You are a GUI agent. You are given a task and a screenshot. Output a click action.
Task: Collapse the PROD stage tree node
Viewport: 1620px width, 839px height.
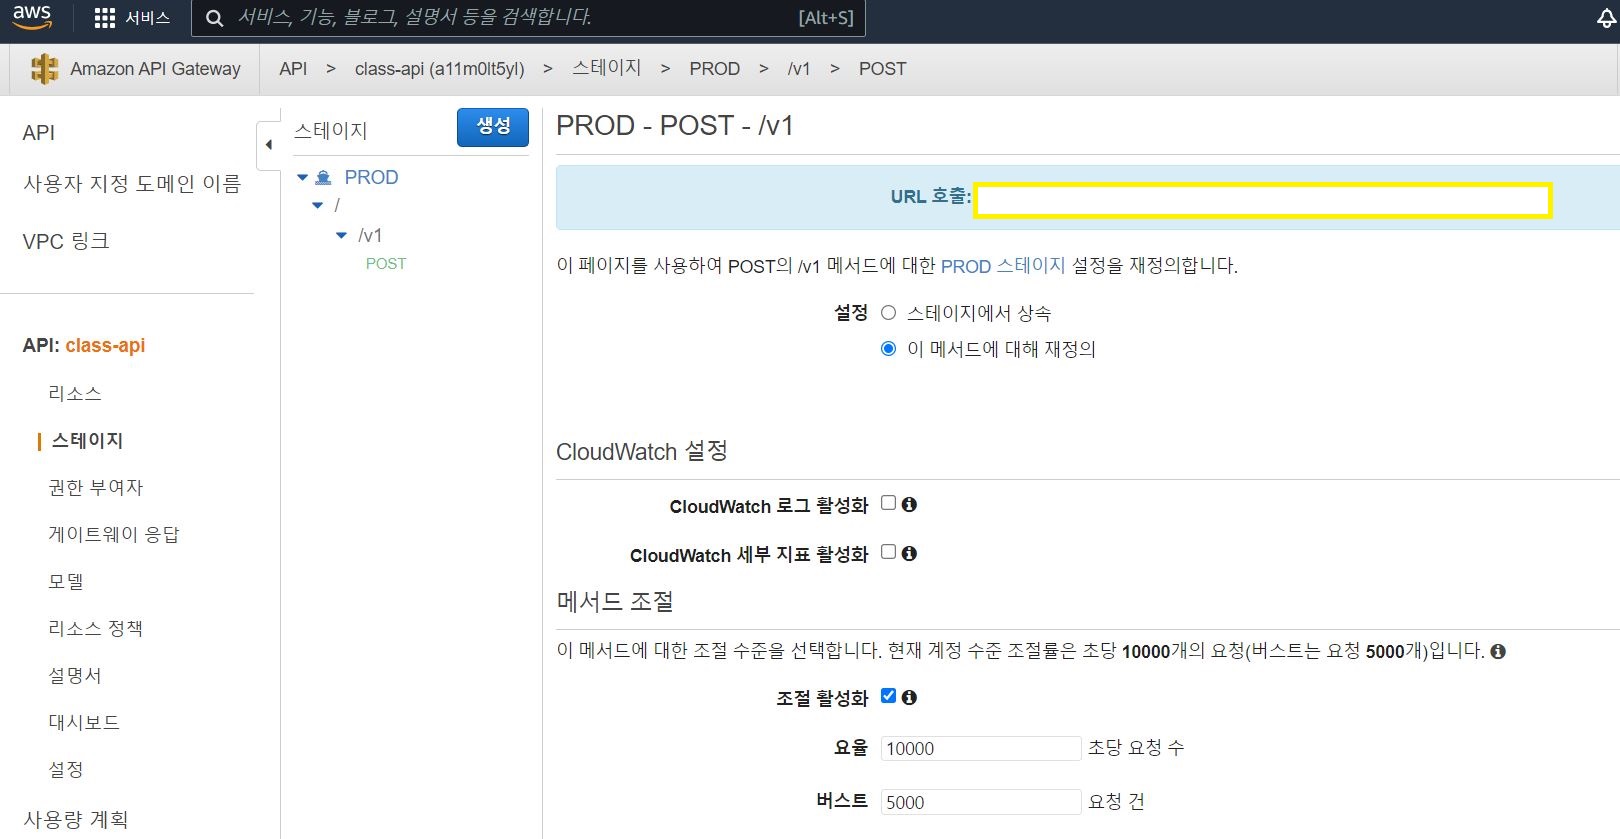point(302,178)
